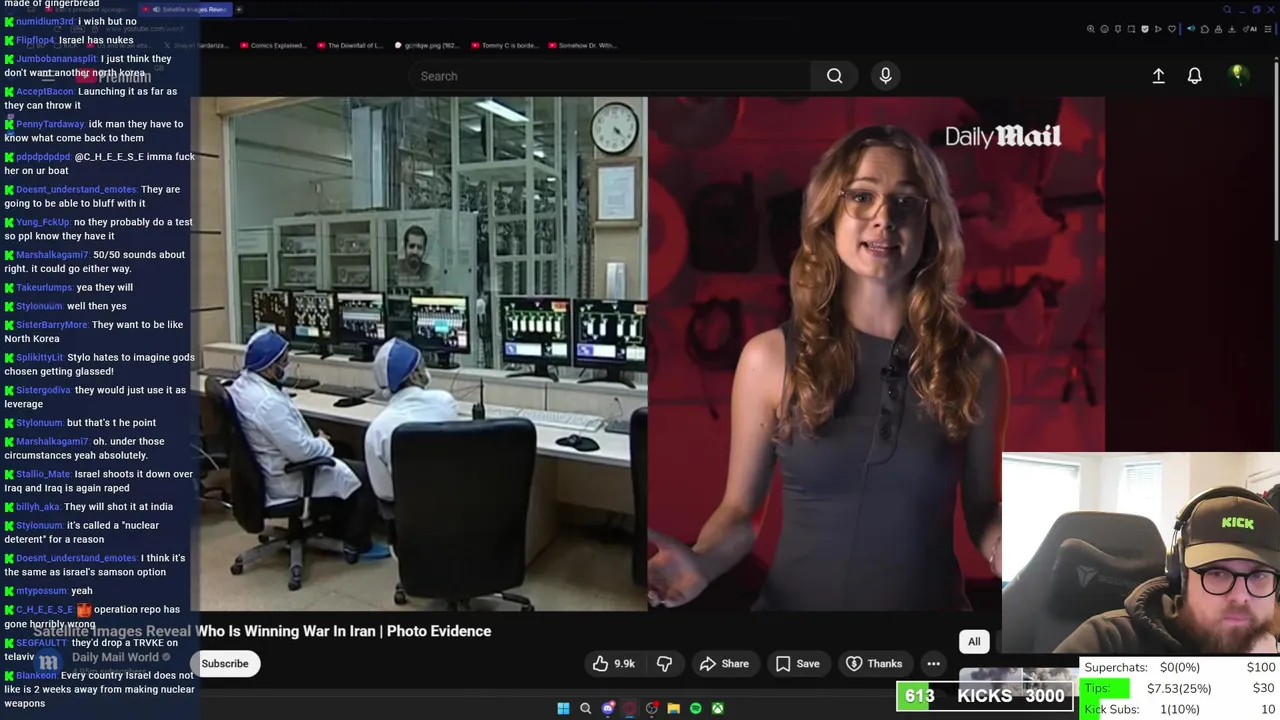Open The Downfall of L... bookmark
Viewport: 1280px width, 720px height.
(x=349, y=45)
